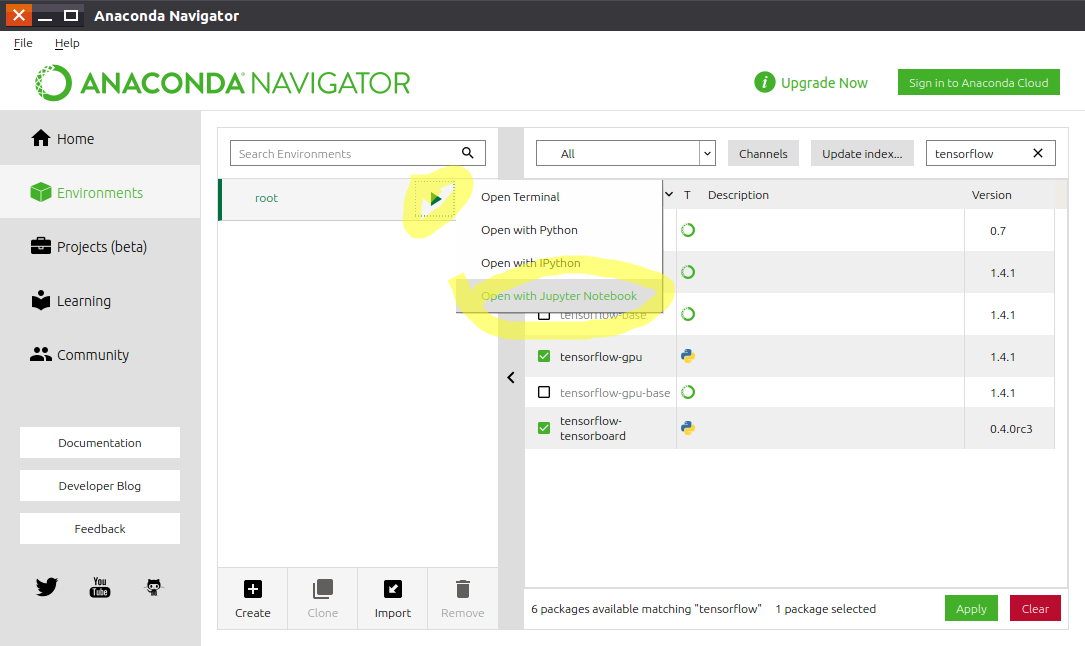Click the Upgrade Now info icon
This screenshot has width=1085, height=646.
click(764, 82)
